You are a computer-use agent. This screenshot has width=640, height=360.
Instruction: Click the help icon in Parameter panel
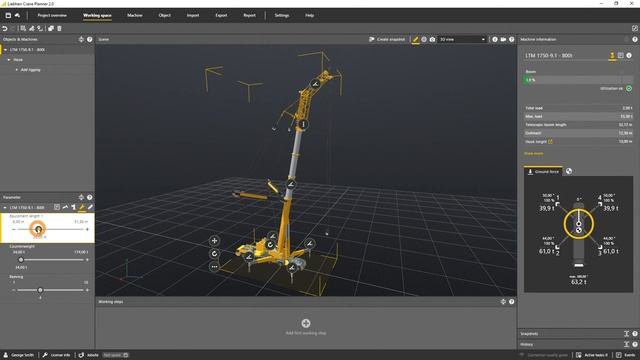click(89, 198)
